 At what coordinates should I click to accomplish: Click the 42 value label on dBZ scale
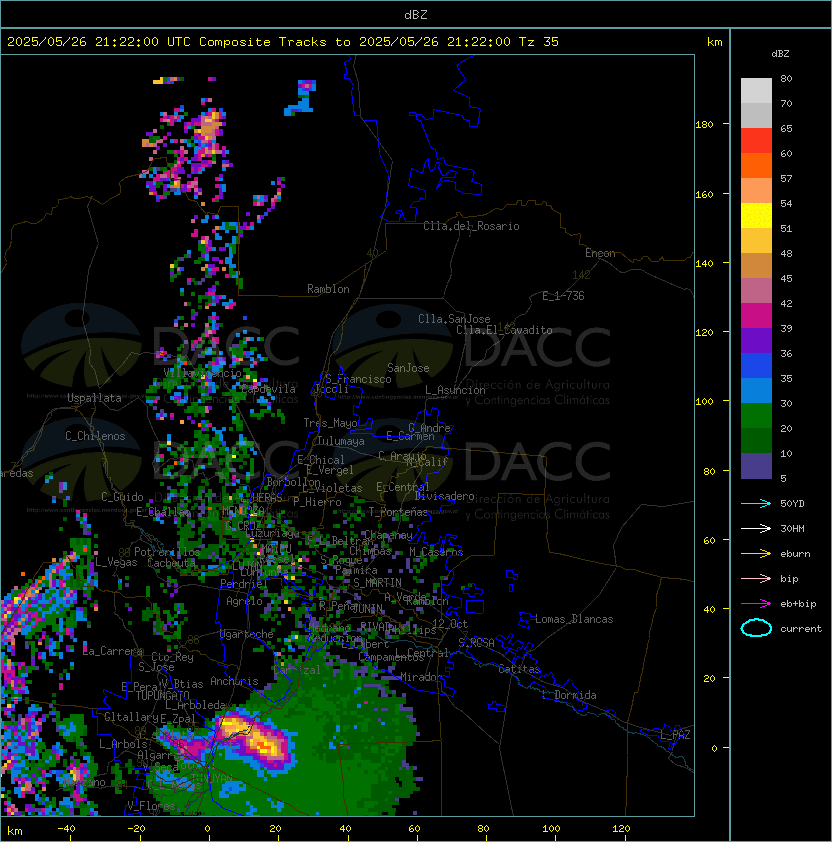pyautogui.click(x=786, y=303)
